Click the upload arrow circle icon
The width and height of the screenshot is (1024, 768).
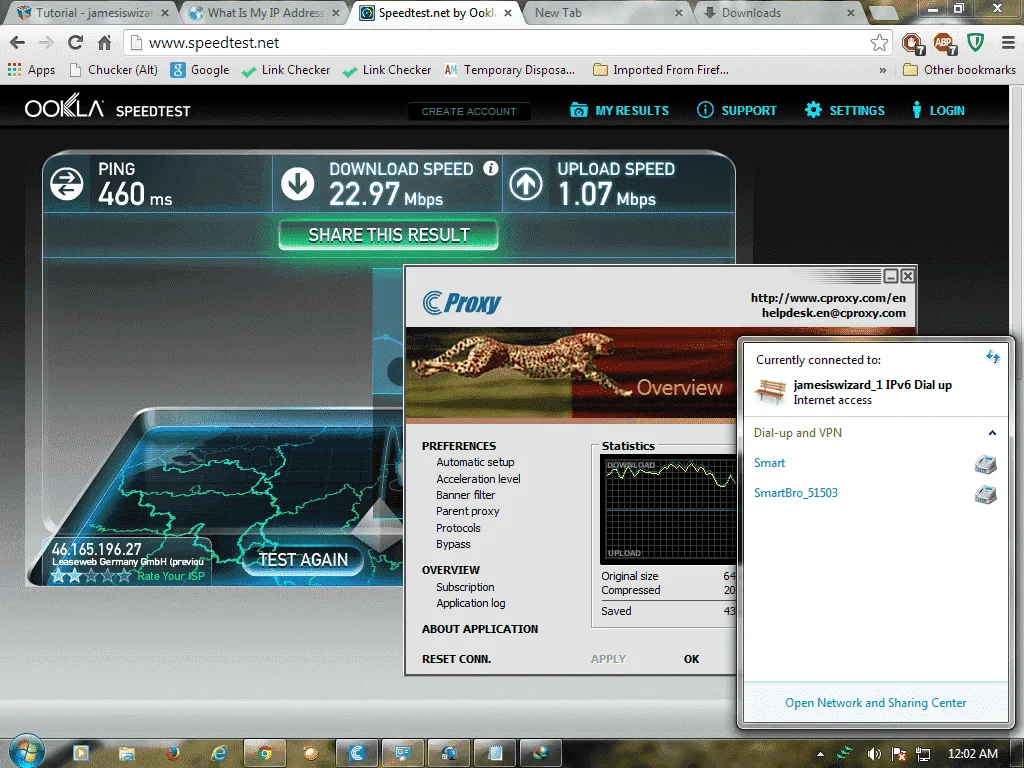pos(526,184)
